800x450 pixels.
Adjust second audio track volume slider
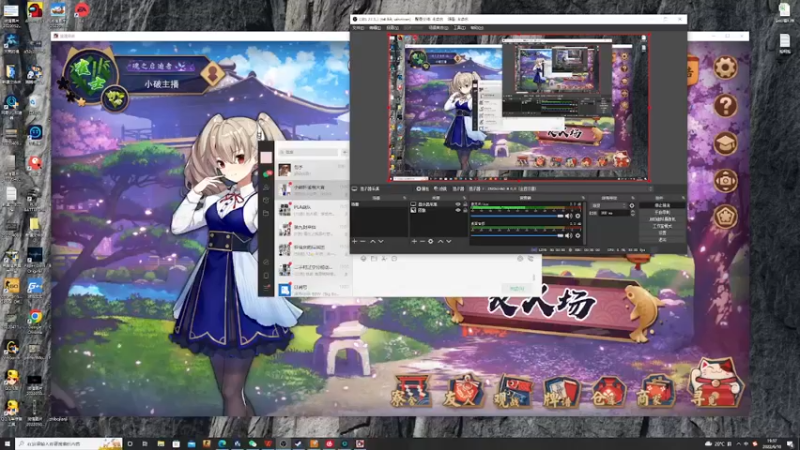pos(517,236)
